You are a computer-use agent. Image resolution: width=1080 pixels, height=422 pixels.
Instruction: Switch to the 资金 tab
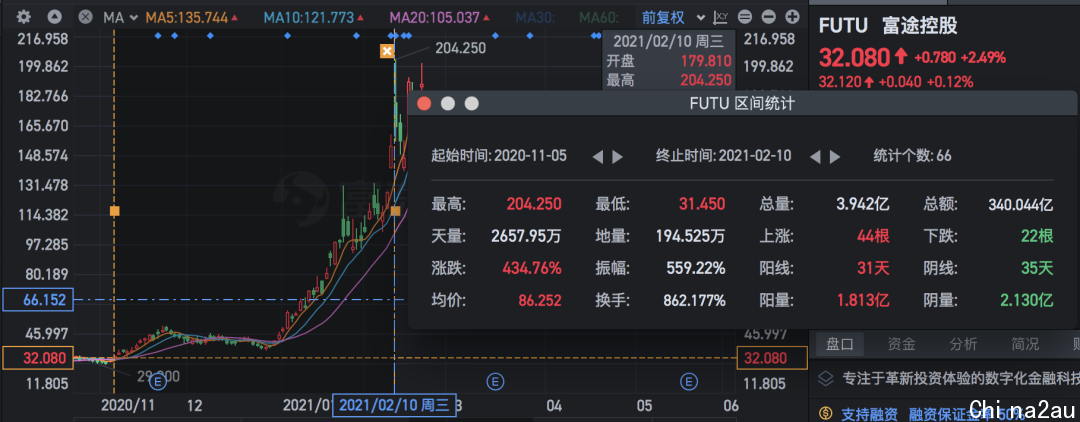[901, 344]
